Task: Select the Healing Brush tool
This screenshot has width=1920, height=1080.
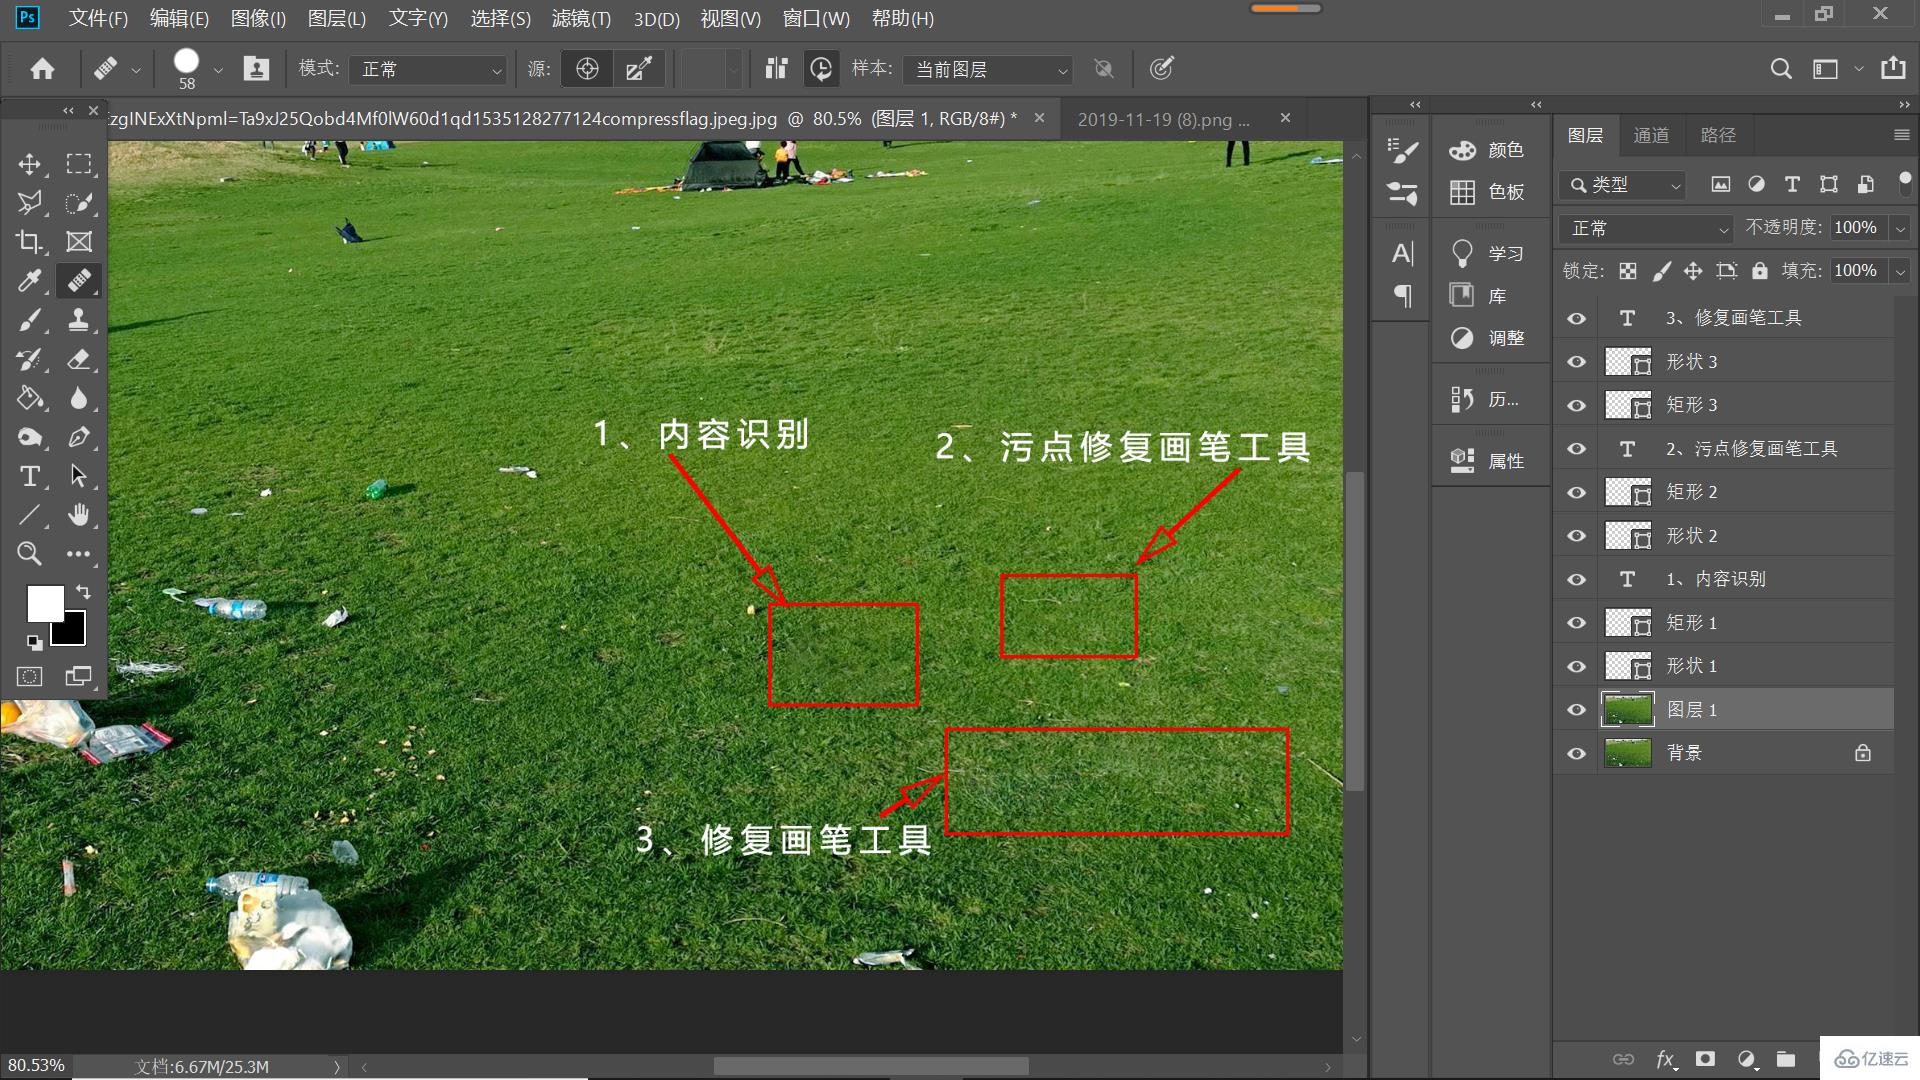Action: [x=78, y=281]
